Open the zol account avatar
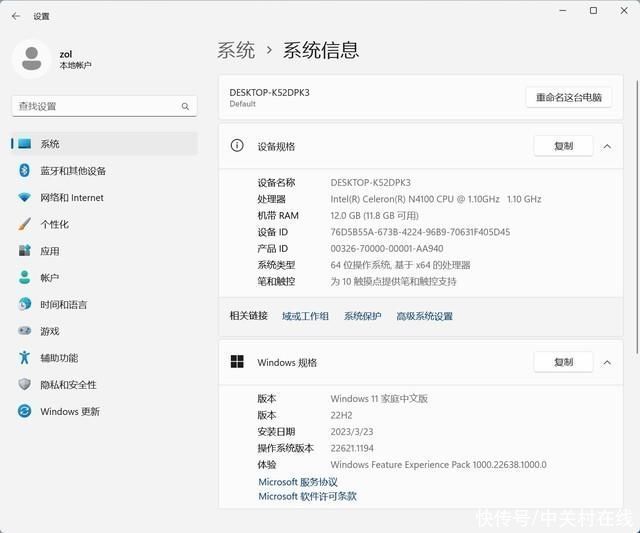Screen dimensions: 640x533 click(31, 59)
